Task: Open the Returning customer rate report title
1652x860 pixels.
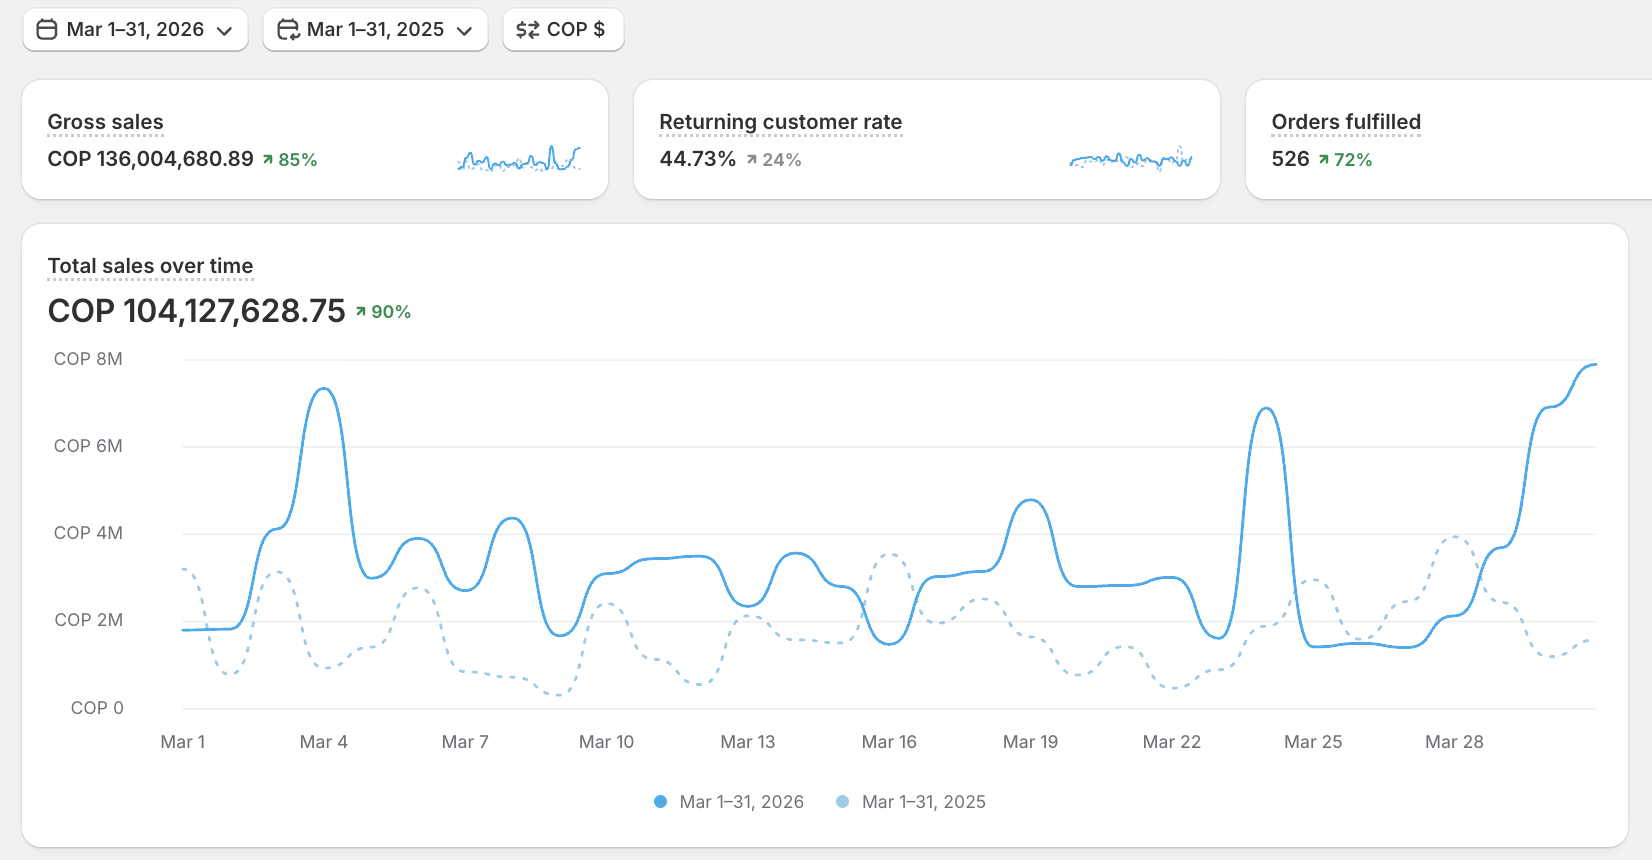Action: [x=780, y=122]
